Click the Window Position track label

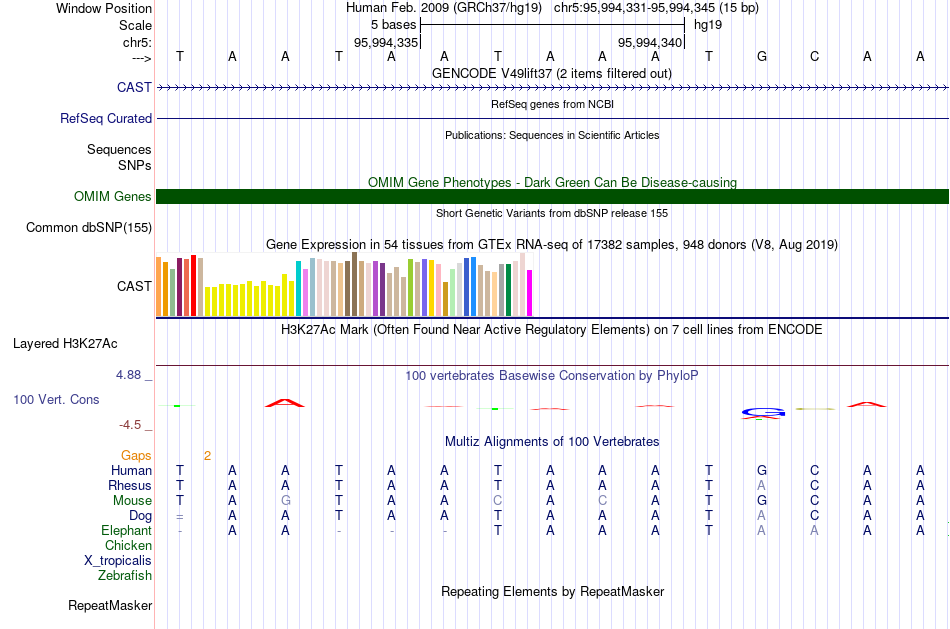click(104, 8)
